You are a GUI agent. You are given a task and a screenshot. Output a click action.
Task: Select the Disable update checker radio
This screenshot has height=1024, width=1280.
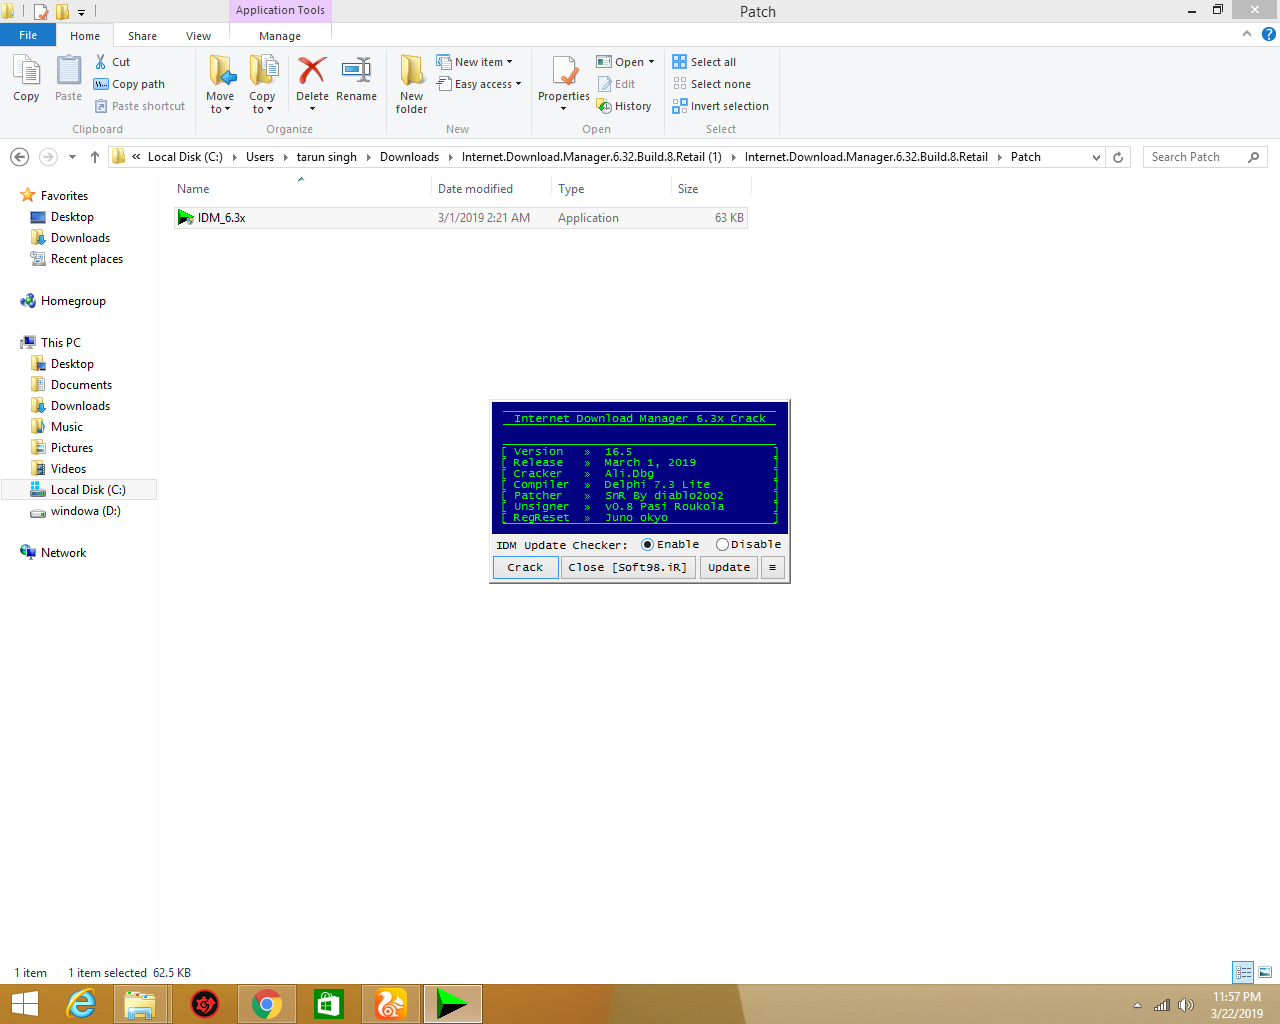722,545
